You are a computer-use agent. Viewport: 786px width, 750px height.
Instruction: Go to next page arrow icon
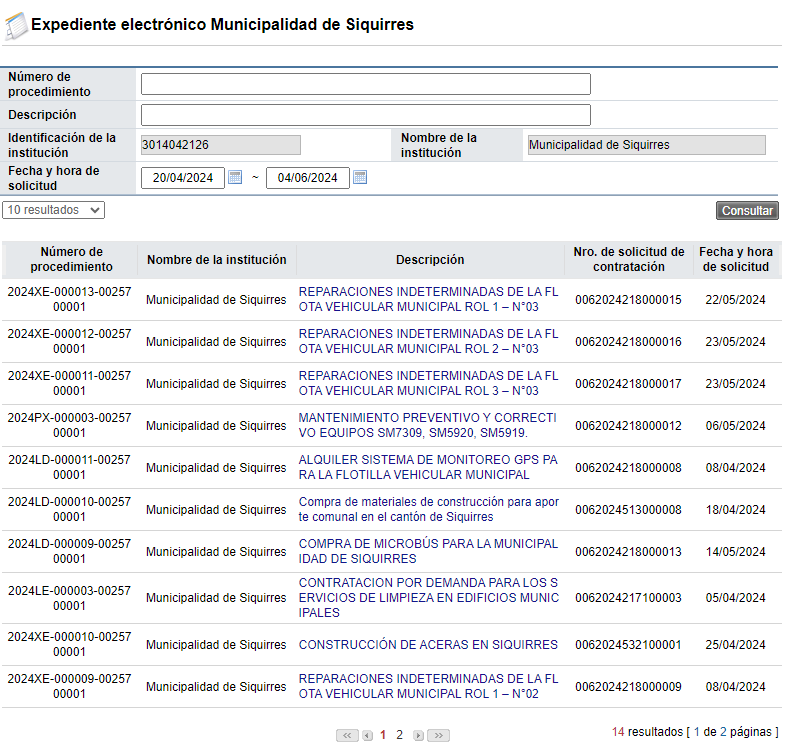(x=419, y=735)
